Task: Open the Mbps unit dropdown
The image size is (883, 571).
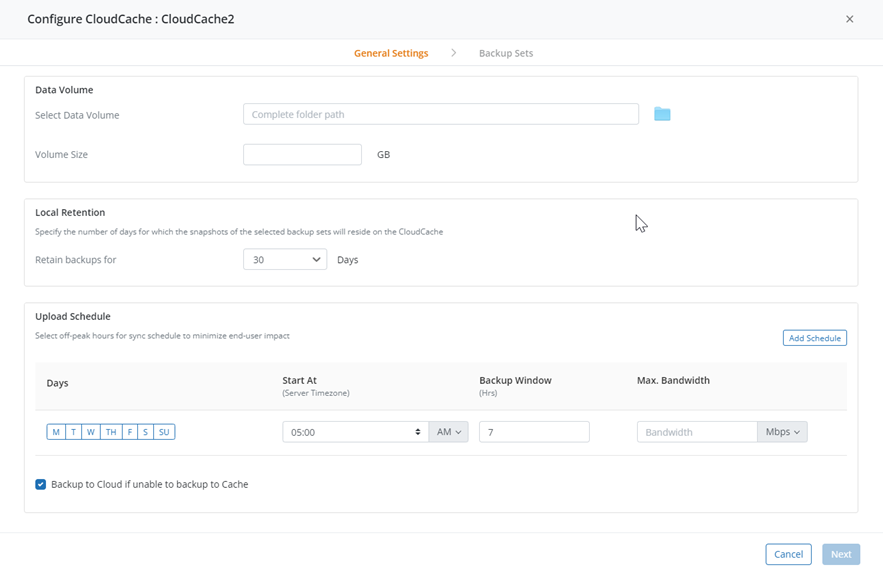Action: tap(782, 432)
